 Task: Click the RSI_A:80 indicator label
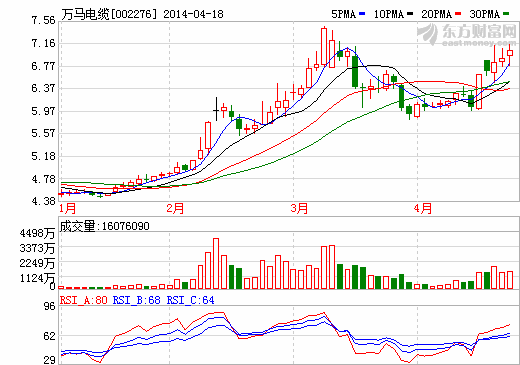coord(84,300)
